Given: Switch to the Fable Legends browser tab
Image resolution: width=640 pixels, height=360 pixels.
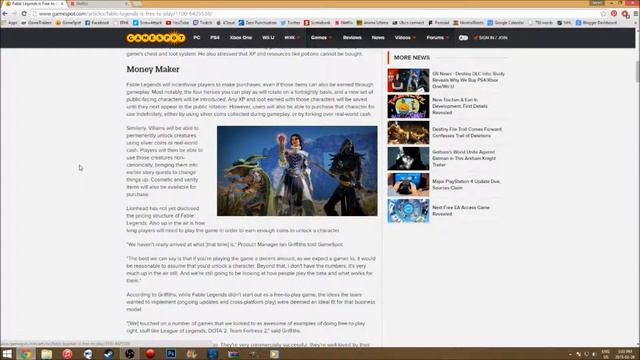Looking at the screenshot, I should (34, 4).
